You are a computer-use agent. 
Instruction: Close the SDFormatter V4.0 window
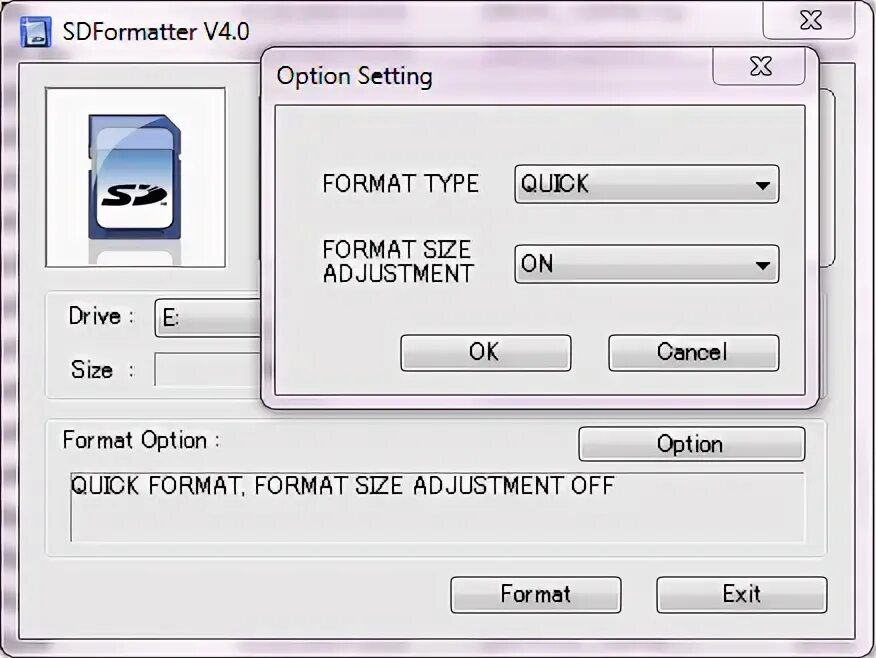(810, 21)
